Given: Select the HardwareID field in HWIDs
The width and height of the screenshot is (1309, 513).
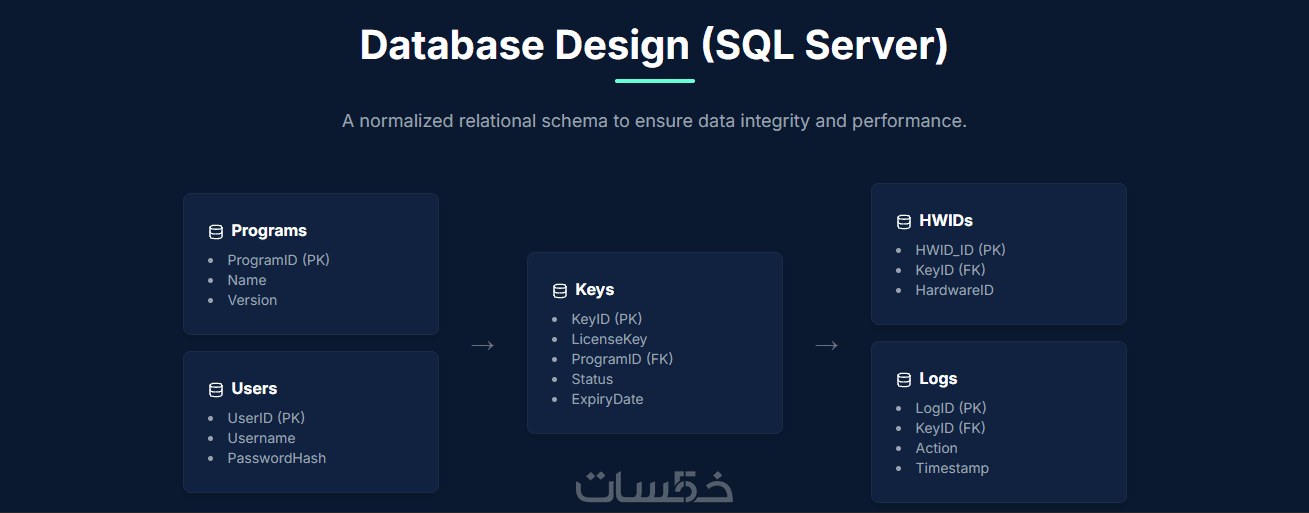Looking at the screenshot, I should pos(954,290).
